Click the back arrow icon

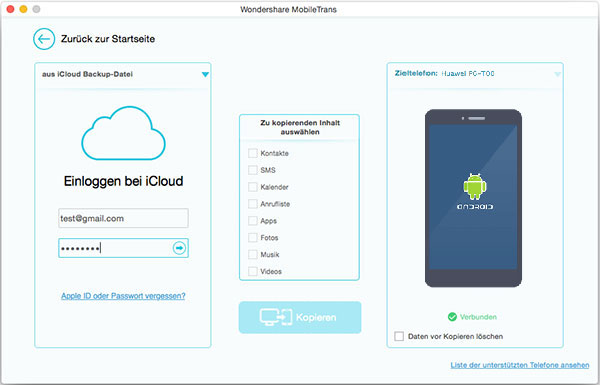click(44, 39)
